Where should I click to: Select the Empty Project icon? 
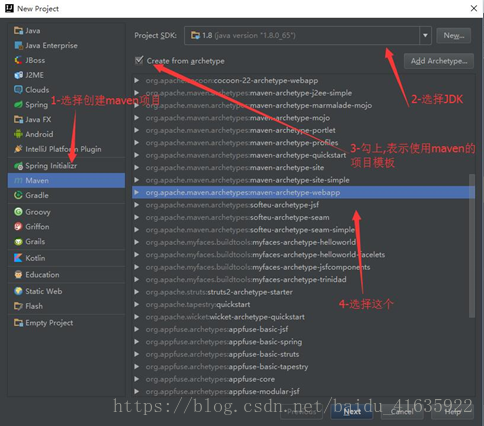18,323
